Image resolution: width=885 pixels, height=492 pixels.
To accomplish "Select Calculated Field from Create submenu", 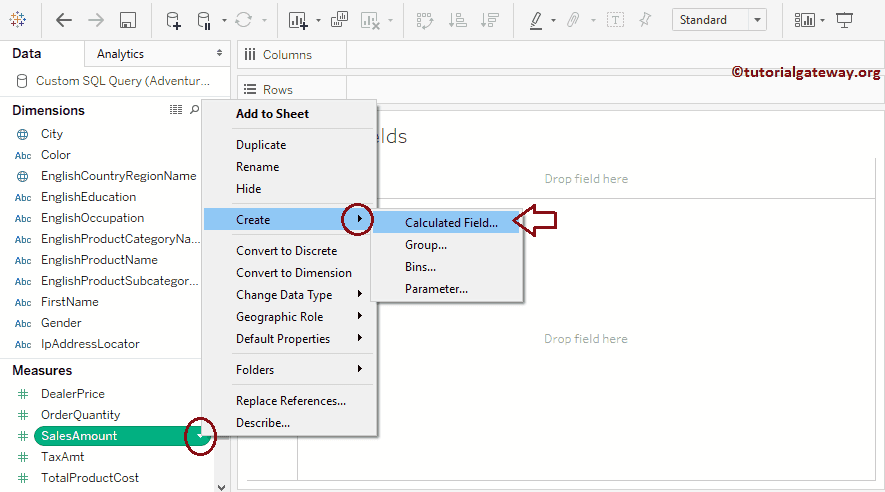I will (450, 223).
